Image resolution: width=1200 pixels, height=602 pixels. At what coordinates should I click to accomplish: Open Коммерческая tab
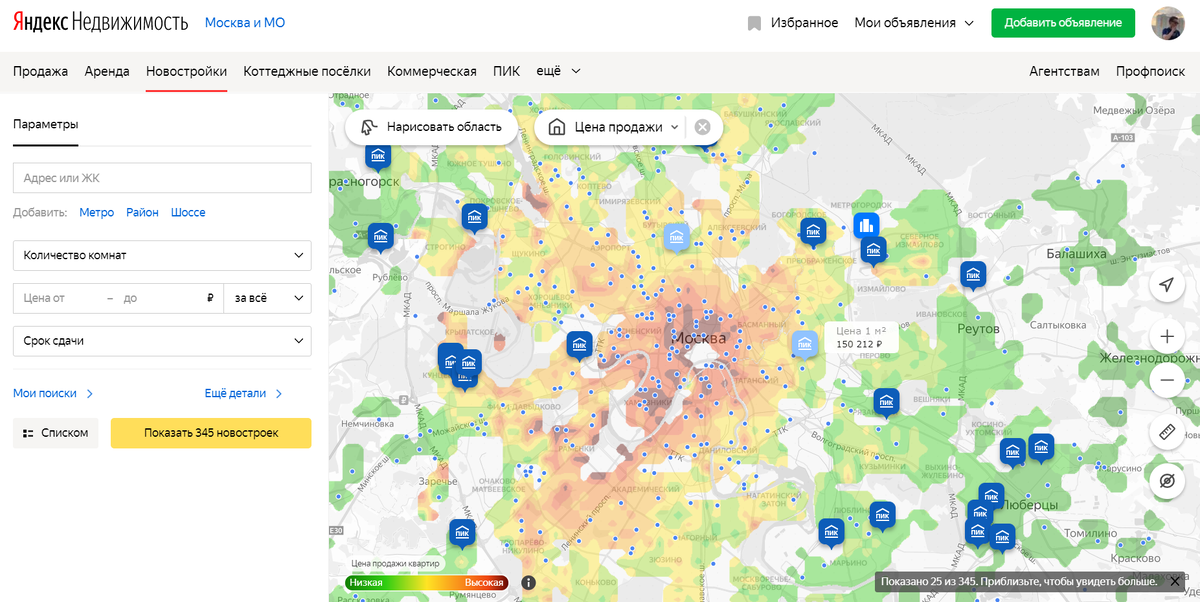coord(432,71)
